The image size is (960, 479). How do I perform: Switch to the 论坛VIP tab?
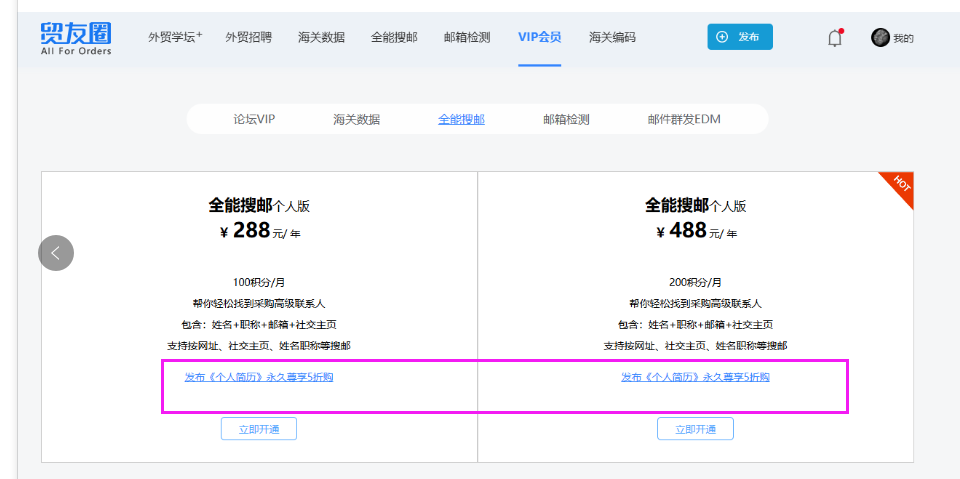(x=254, y=119)
